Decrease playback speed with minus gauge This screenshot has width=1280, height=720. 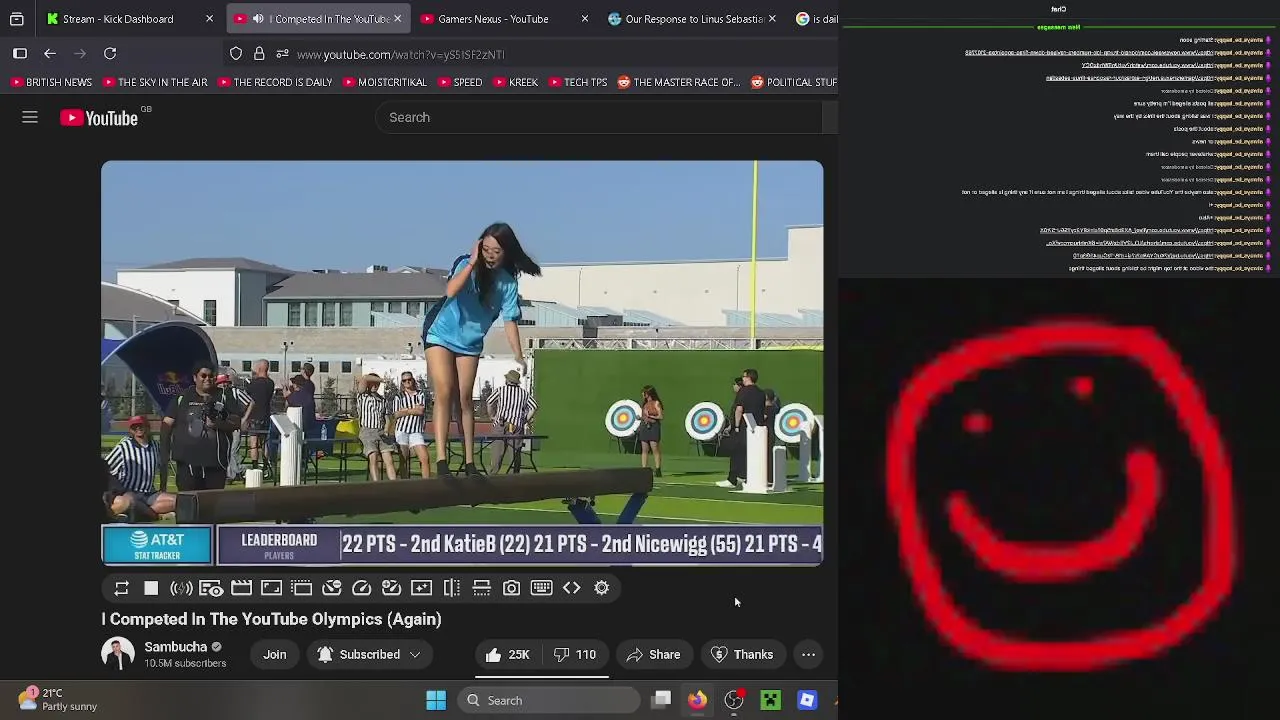point(332,588)
